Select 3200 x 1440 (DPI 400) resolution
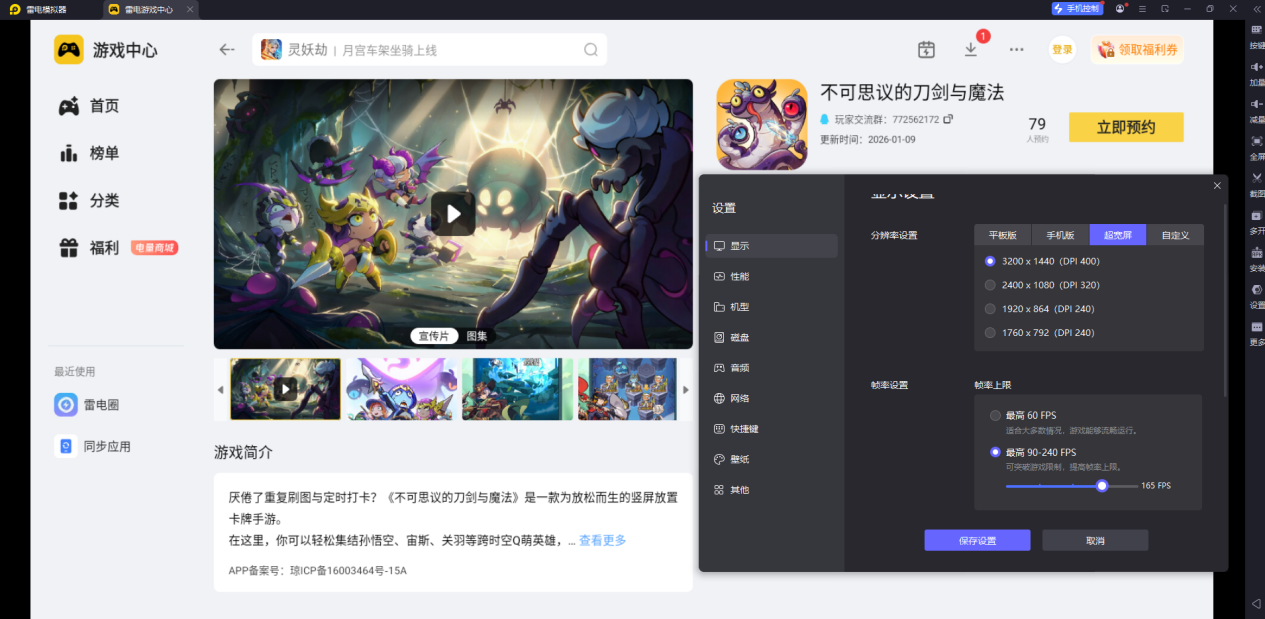The height and width of the screenshot is (619, 1265). click(1042, 261)
